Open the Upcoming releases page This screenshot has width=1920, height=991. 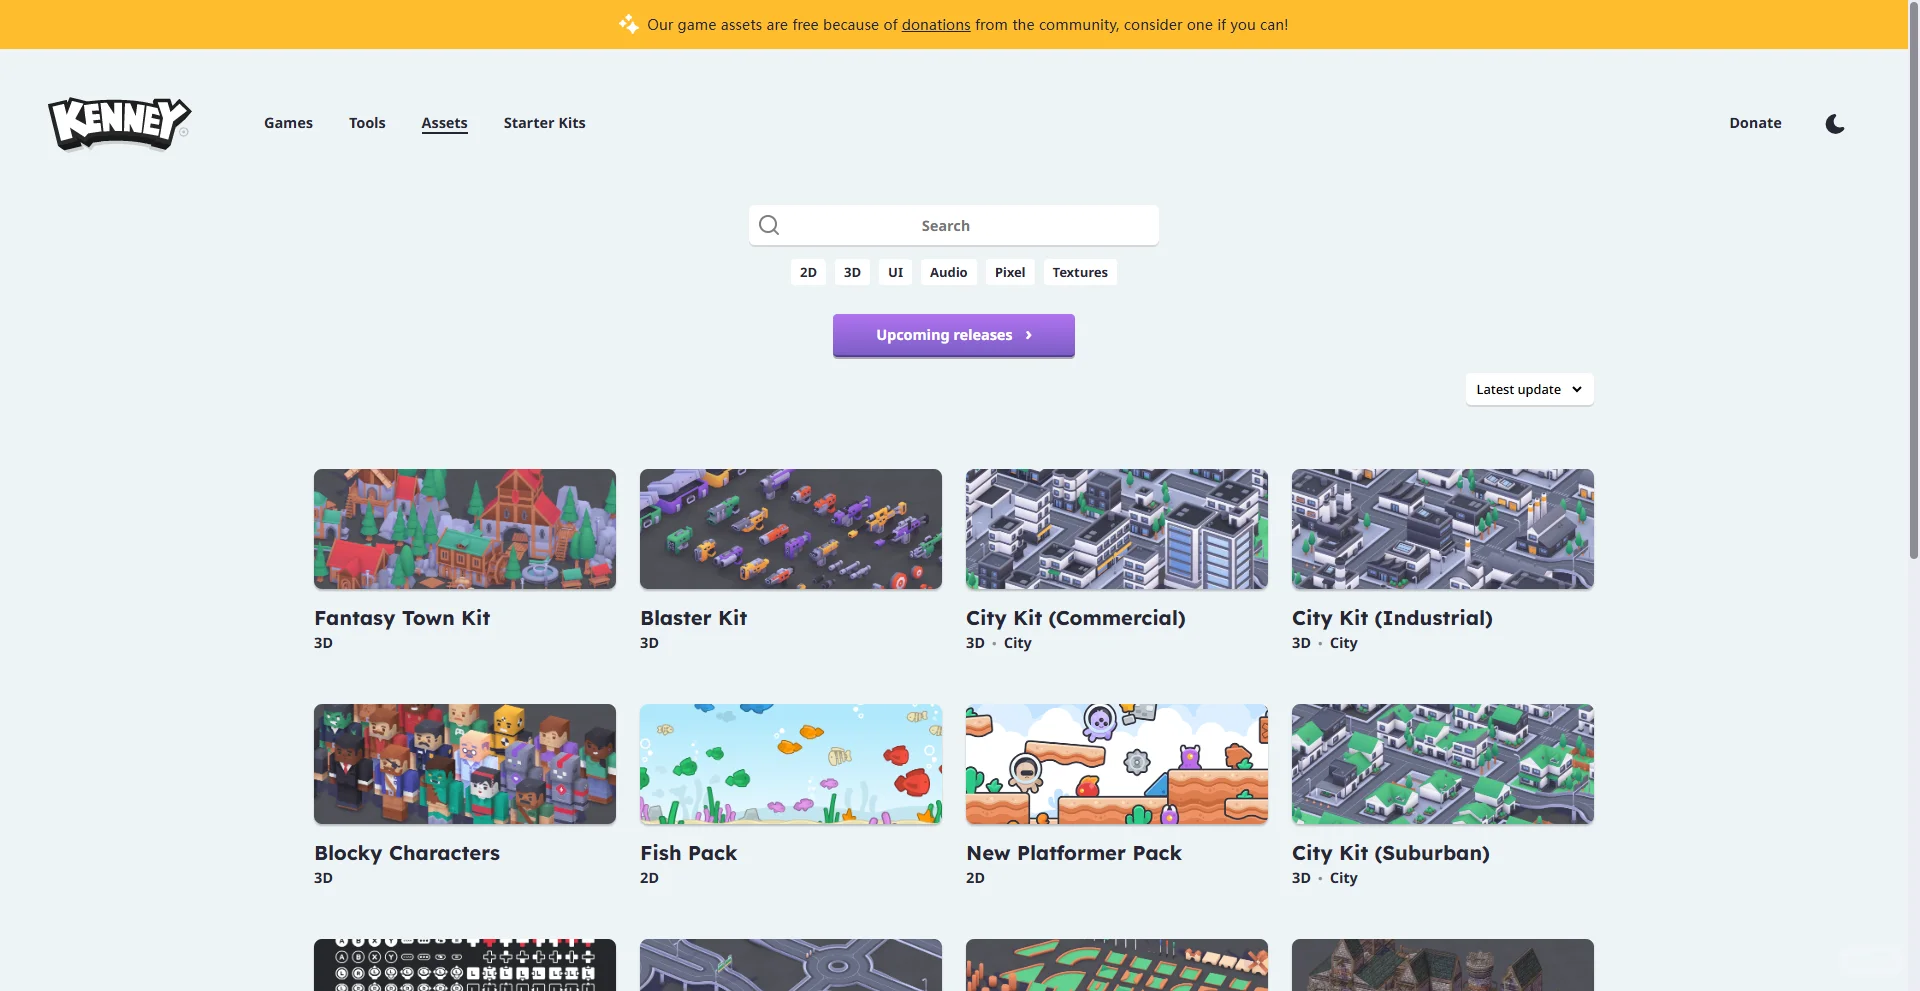click(954, 335)
